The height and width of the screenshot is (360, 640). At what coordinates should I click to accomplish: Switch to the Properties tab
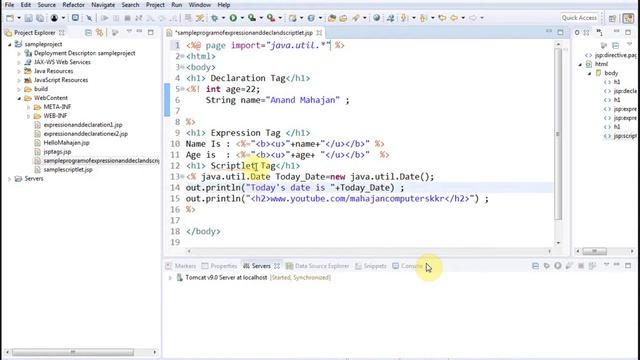pyautogui.click(x=219, y=266)
